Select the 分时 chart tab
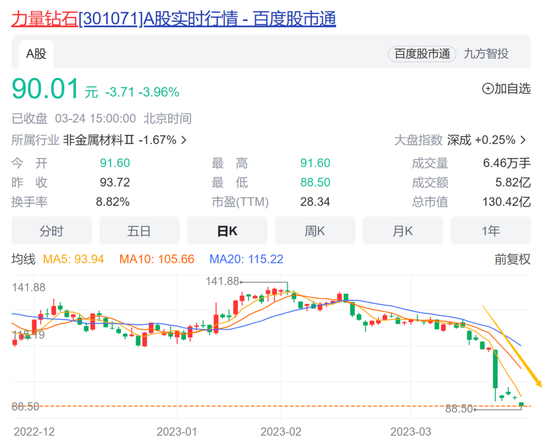Screen dimensions: 550x441 click(52, 231)
